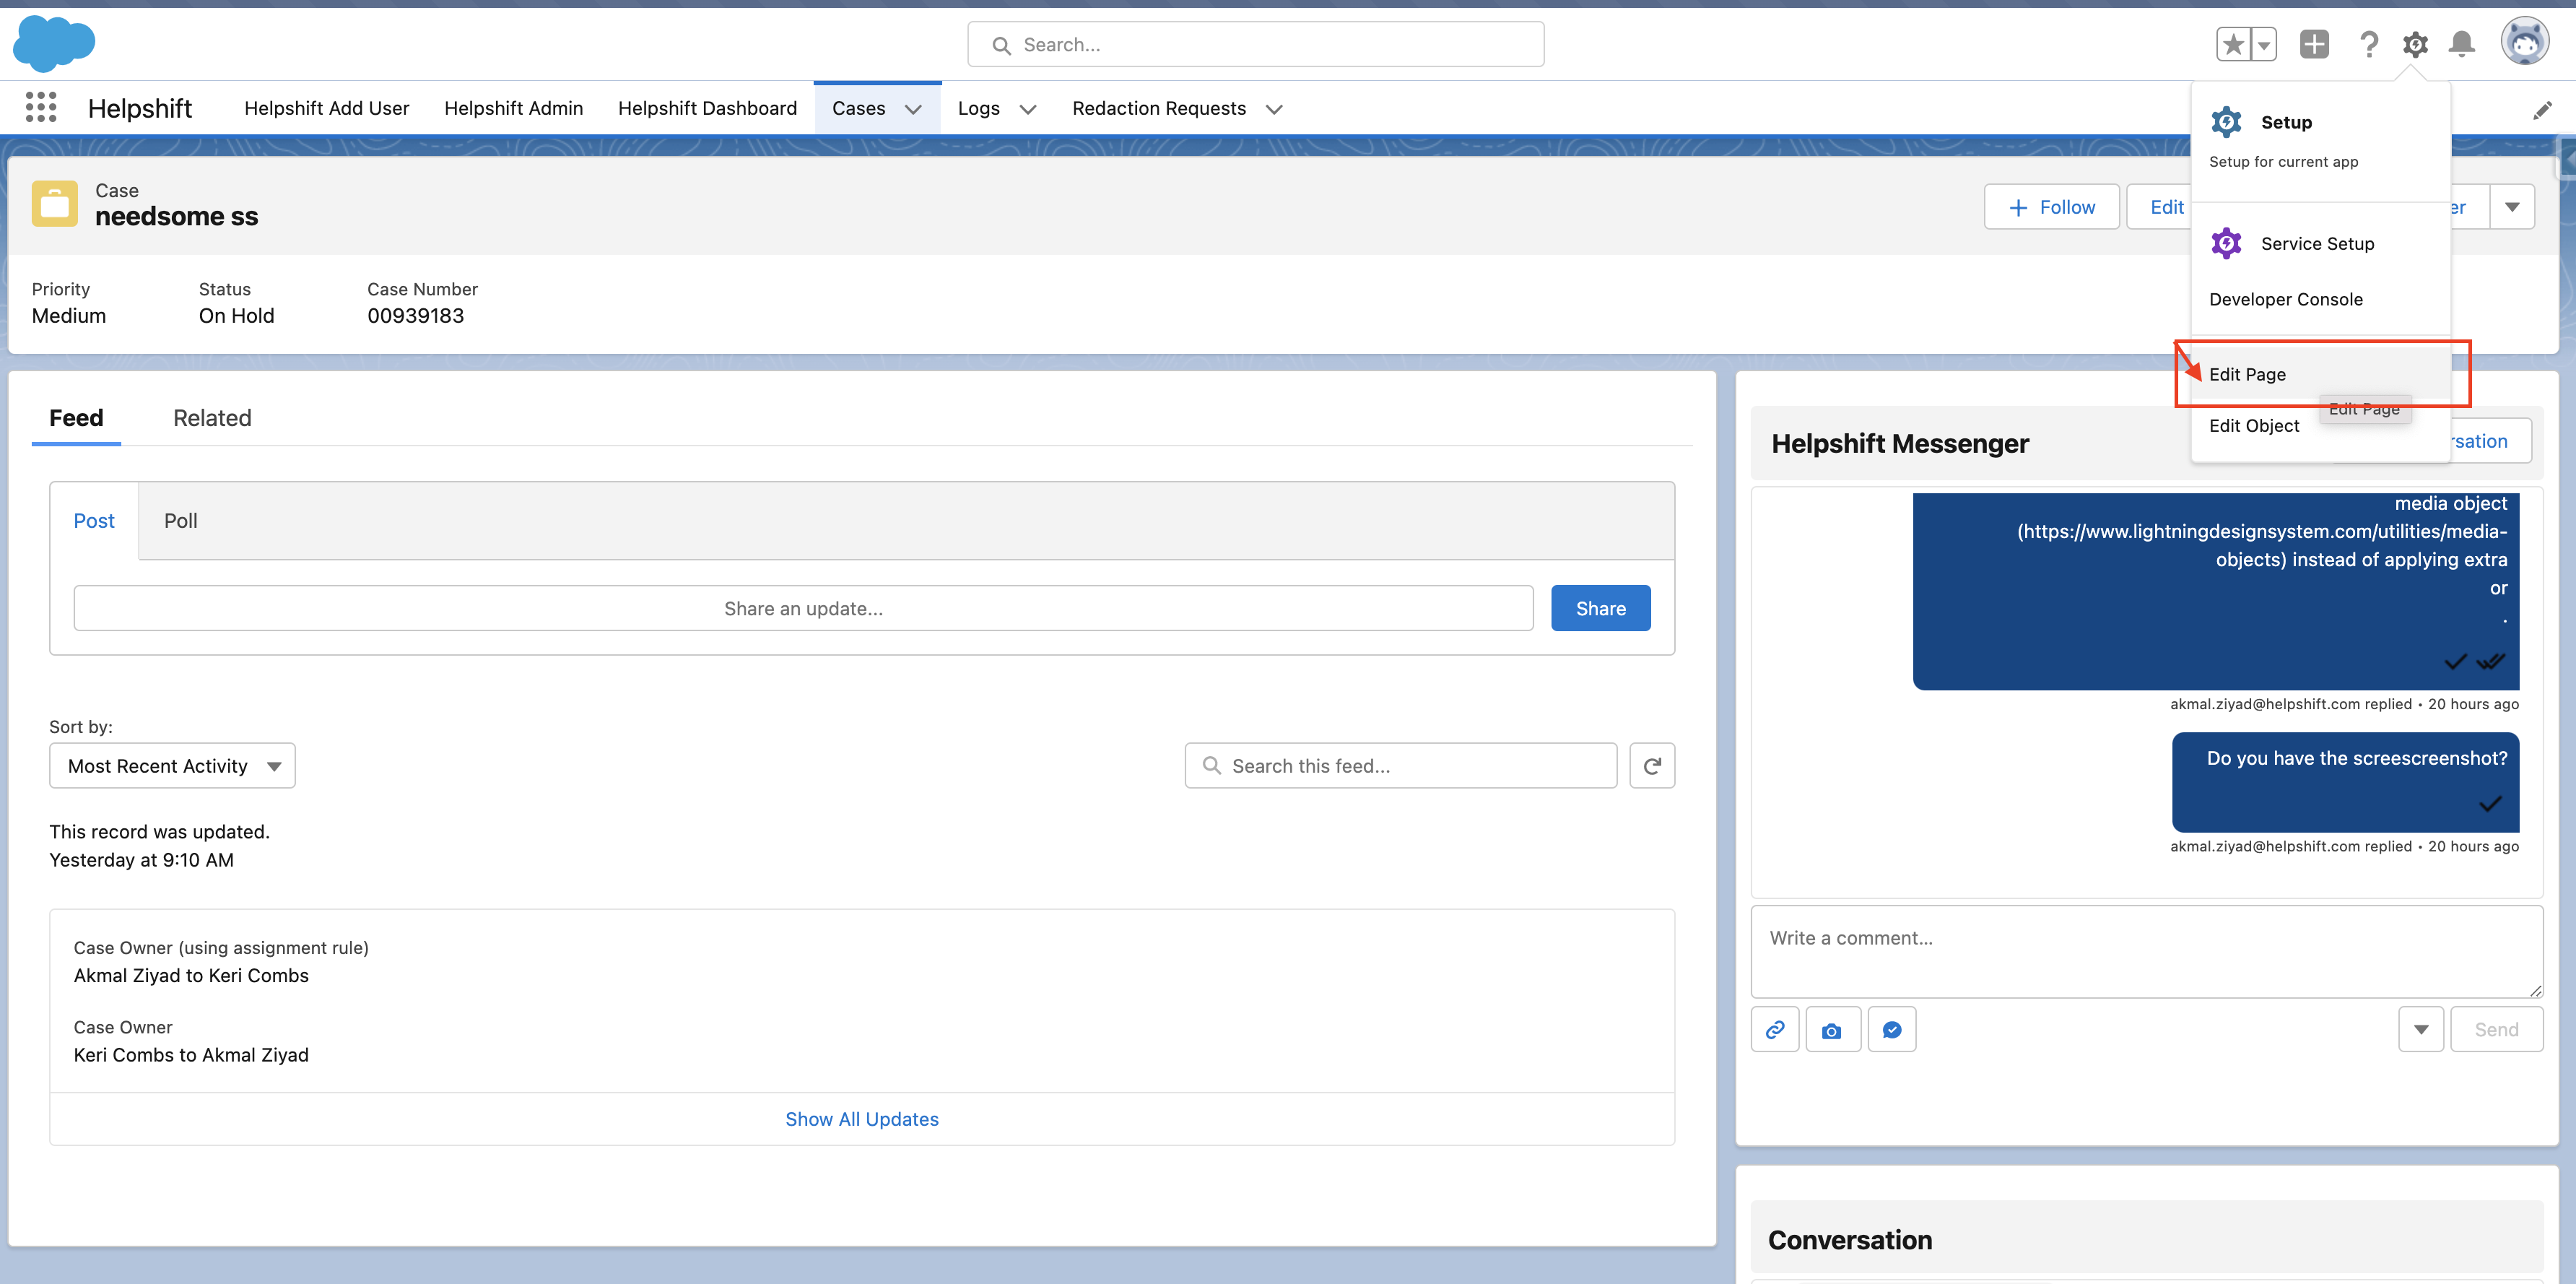Click the user avatar profile icon
Screen dimensions: 2576x1284
(2524, 42)
